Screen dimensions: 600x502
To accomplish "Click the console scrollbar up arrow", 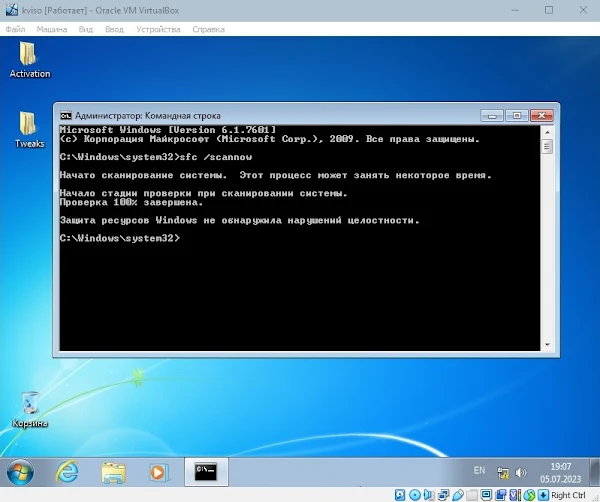I will [547, 132].
